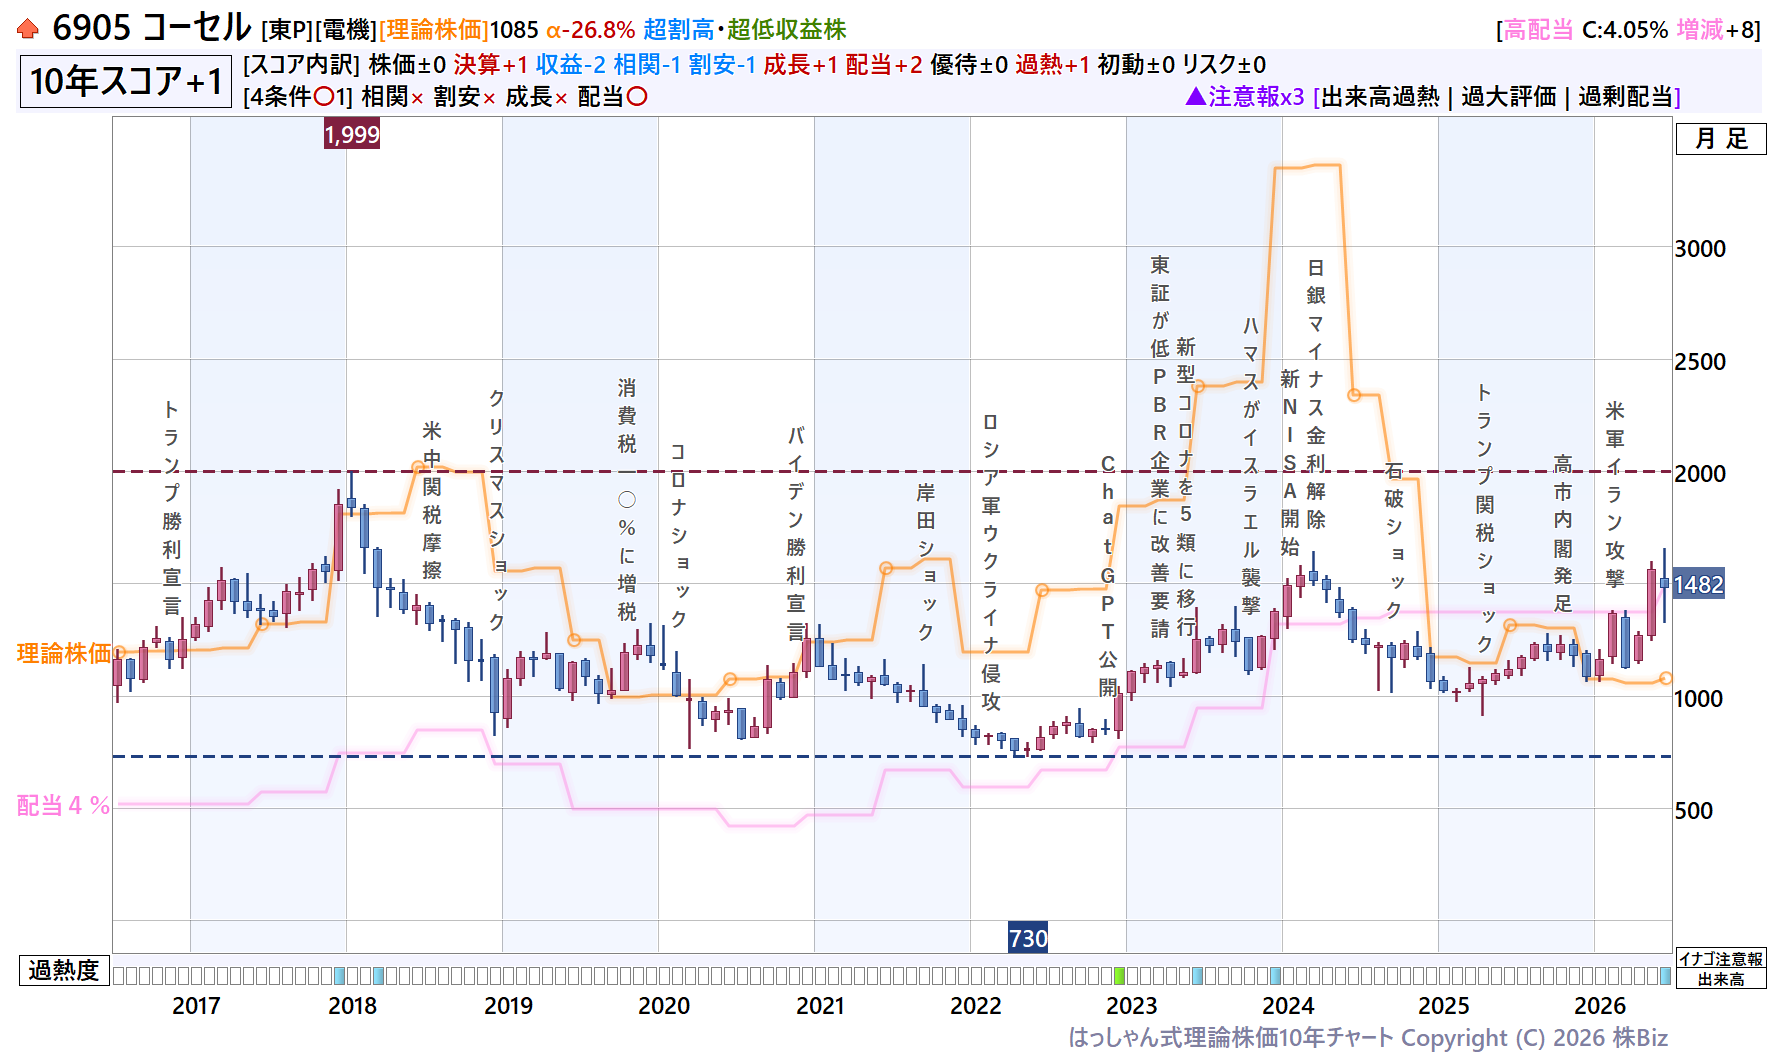Click the orange circle marker at chart's right end

click(x=1665, y=678)
